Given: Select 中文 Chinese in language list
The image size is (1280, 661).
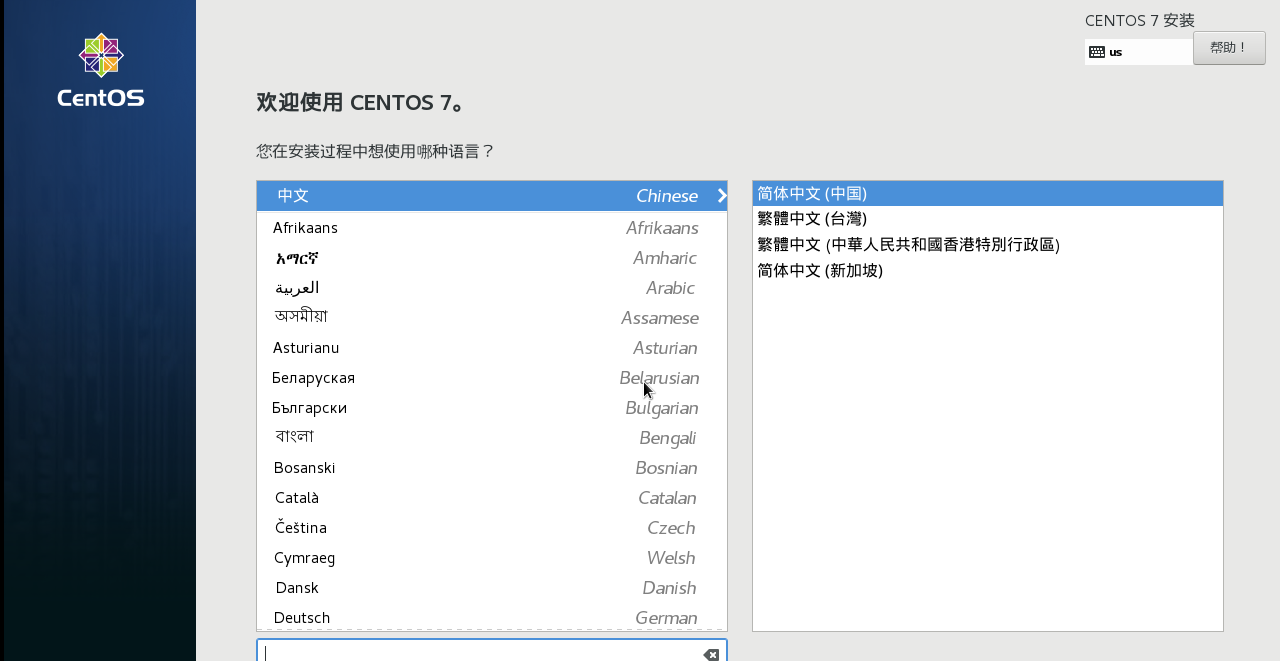Looking at the screenshot, I should point(492,196).
